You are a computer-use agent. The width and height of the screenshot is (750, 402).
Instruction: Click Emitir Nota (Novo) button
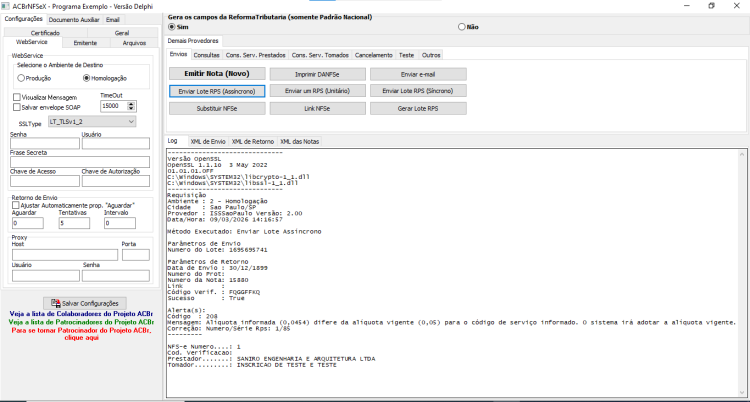[x=217, y=74]
